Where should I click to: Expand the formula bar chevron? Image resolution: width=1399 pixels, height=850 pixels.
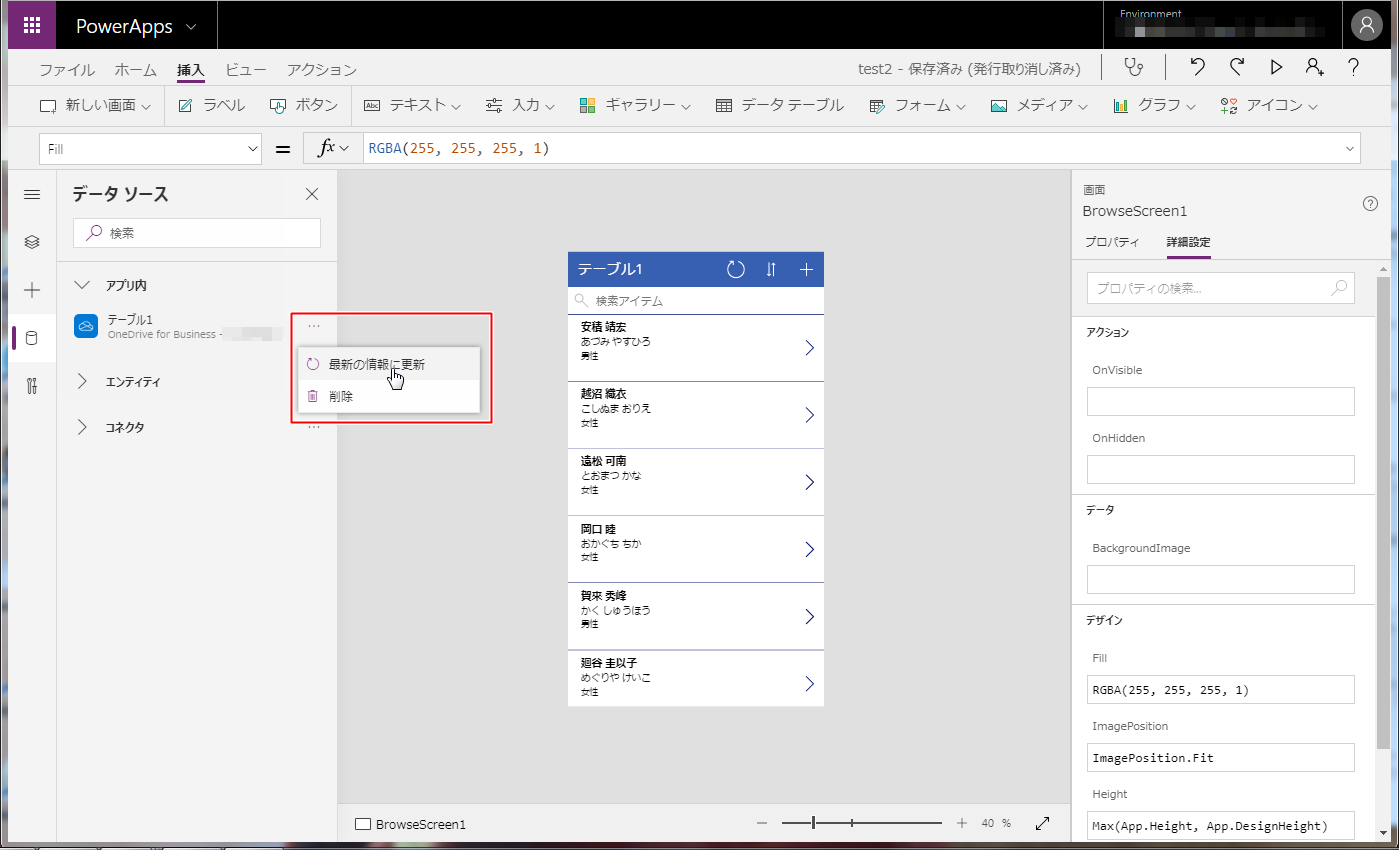(x=1350, y=149)
